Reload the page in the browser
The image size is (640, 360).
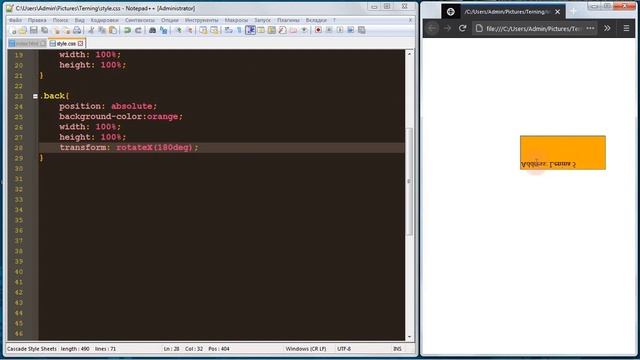(462, 28)
